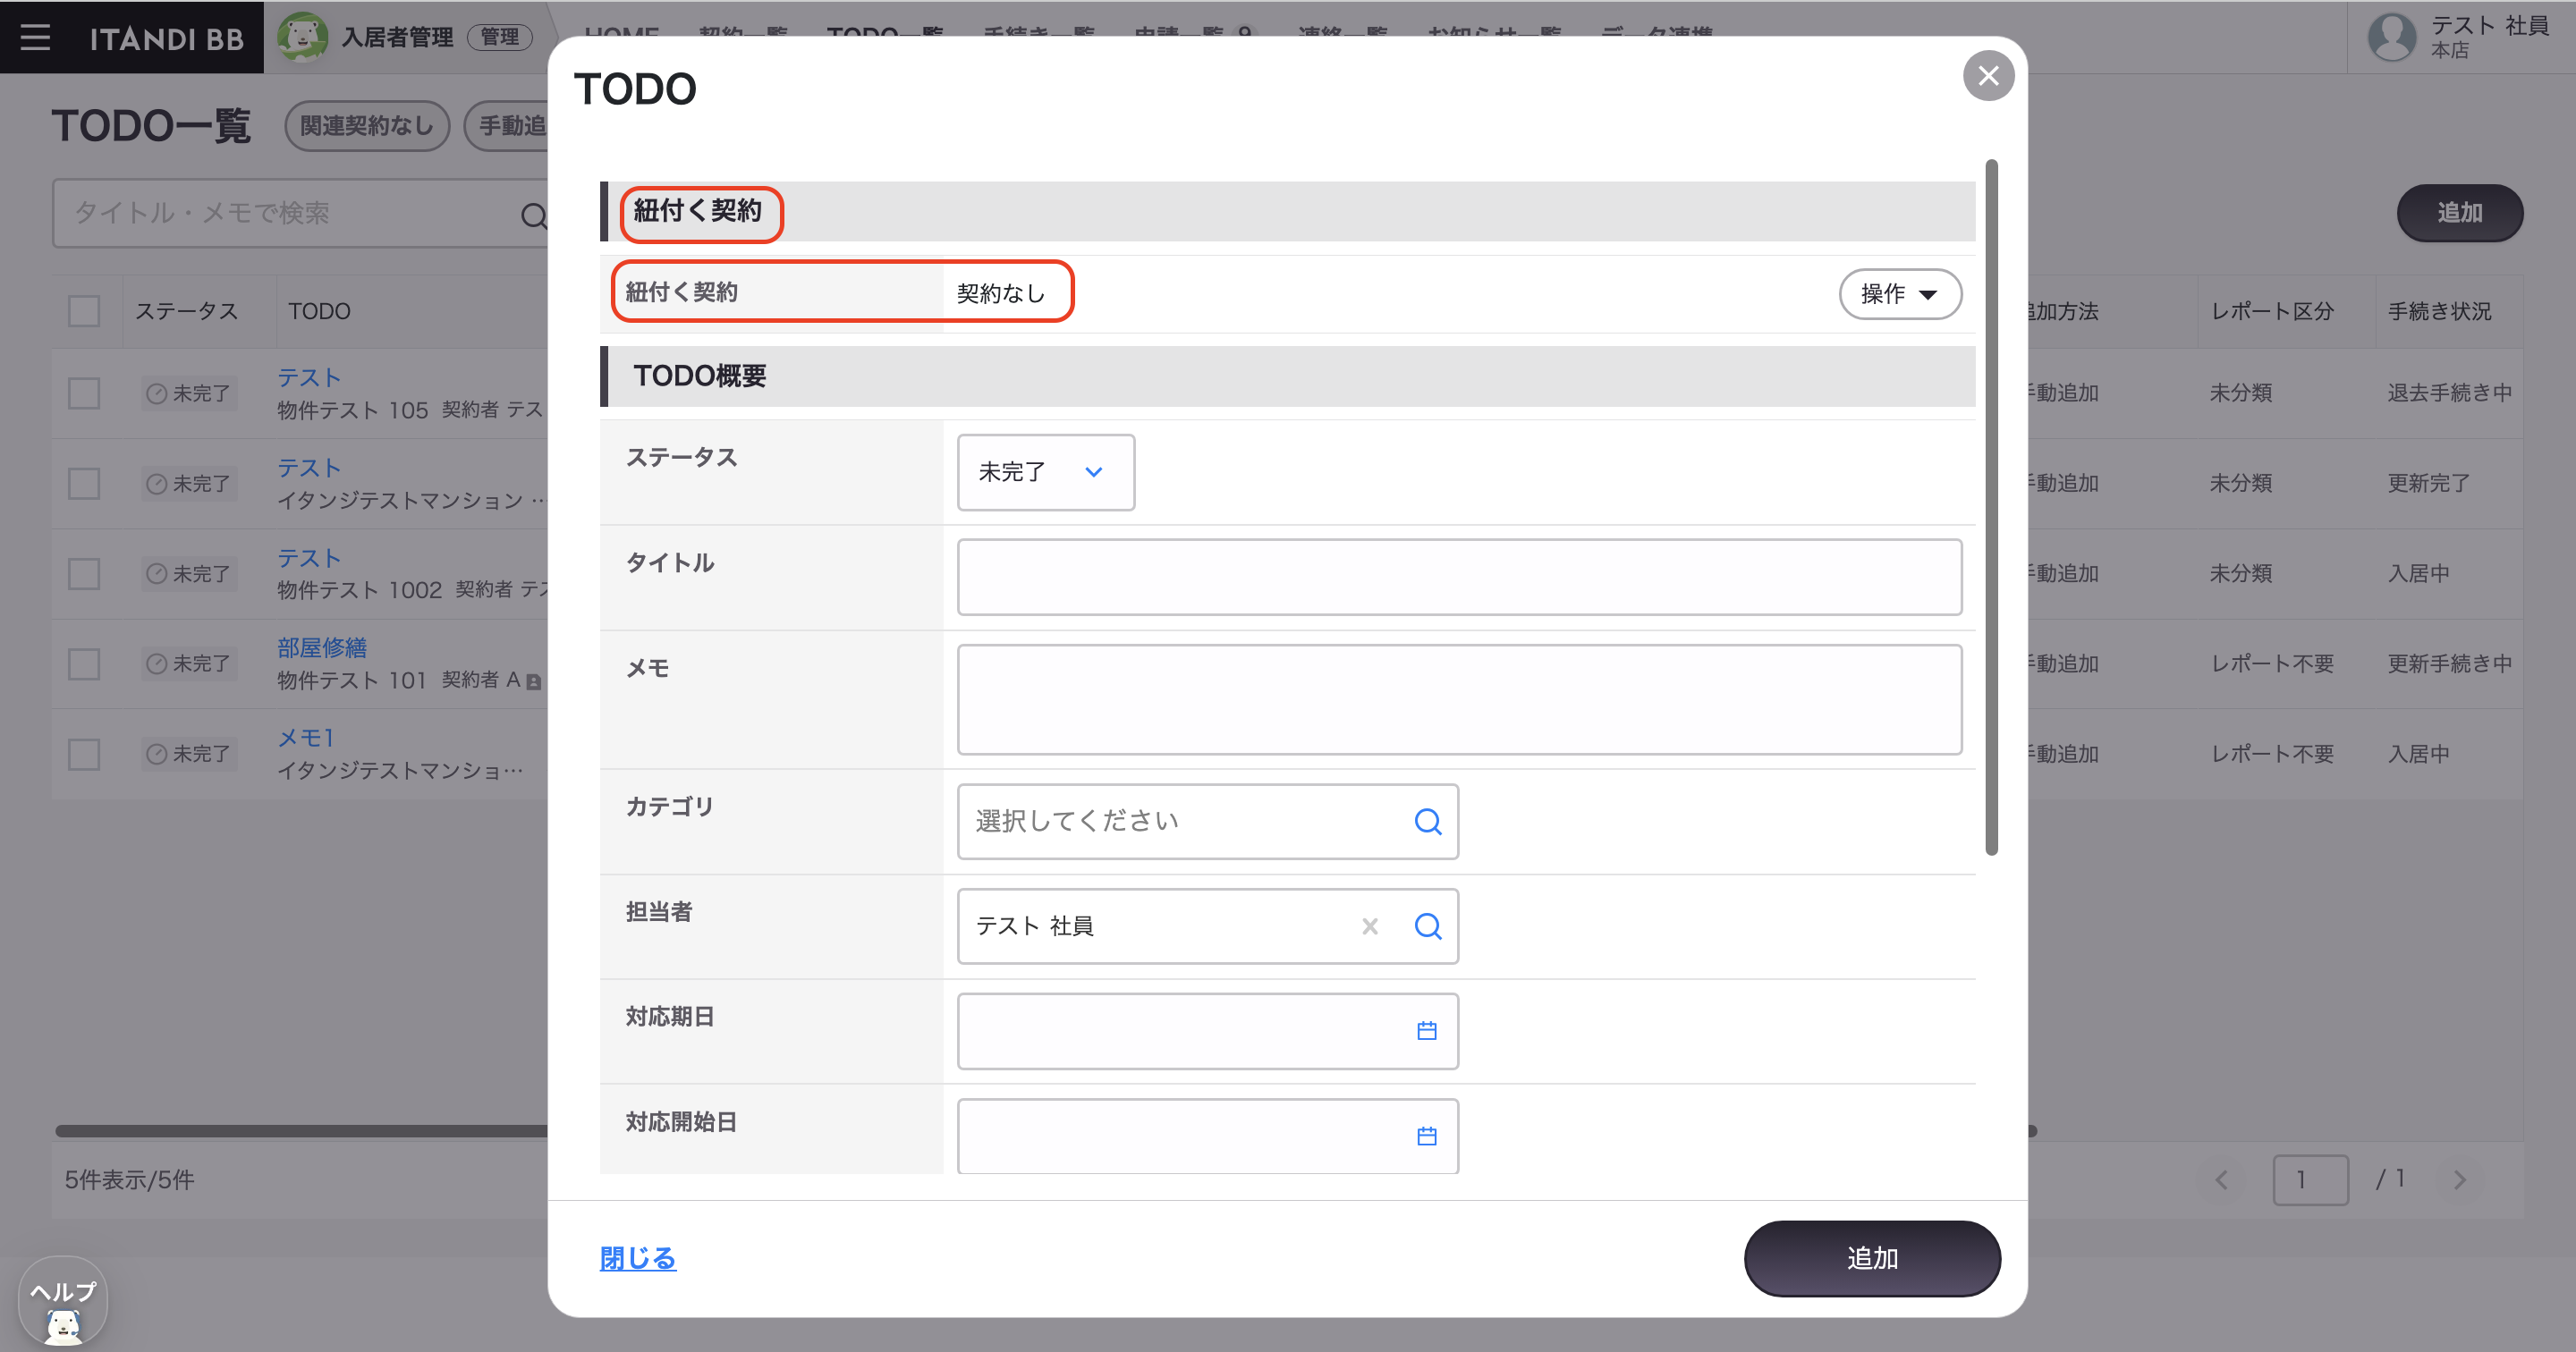Check the box for the メモ1 row

(84, 754)
